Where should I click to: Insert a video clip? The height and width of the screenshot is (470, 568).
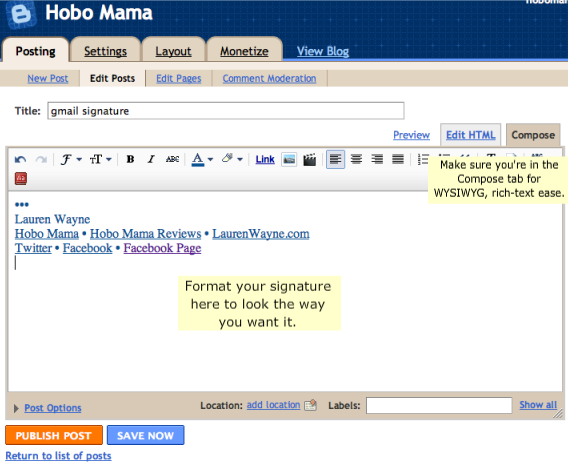pos(309,159)
